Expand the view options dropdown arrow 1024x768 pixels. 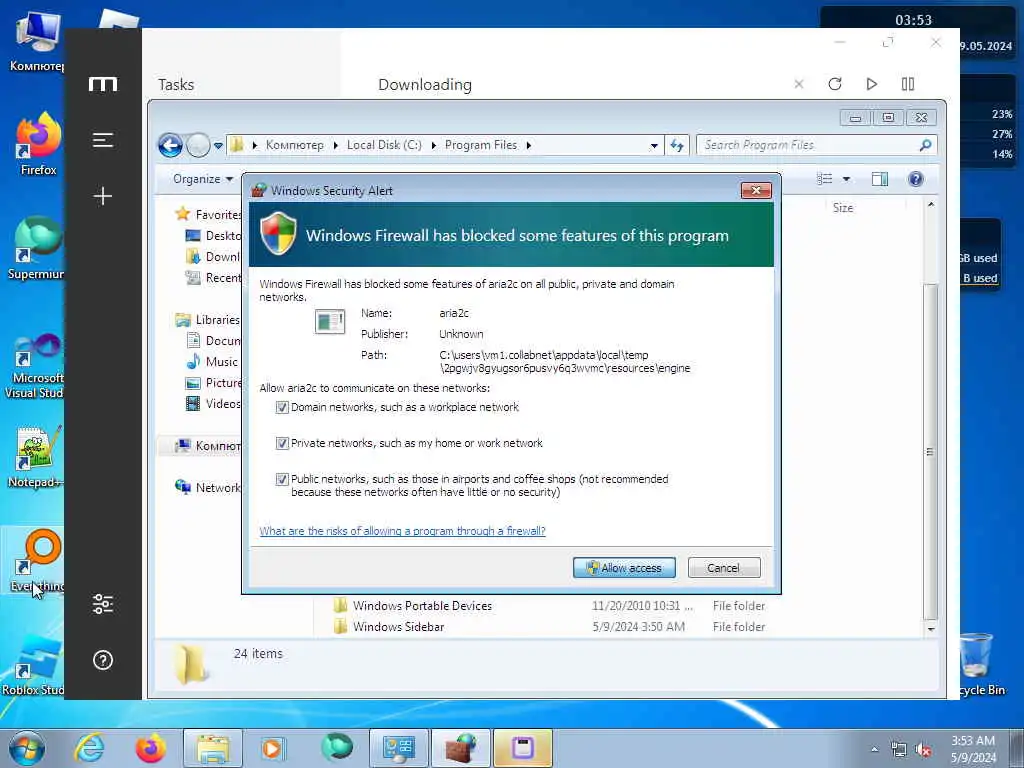[x=846, y=179]
